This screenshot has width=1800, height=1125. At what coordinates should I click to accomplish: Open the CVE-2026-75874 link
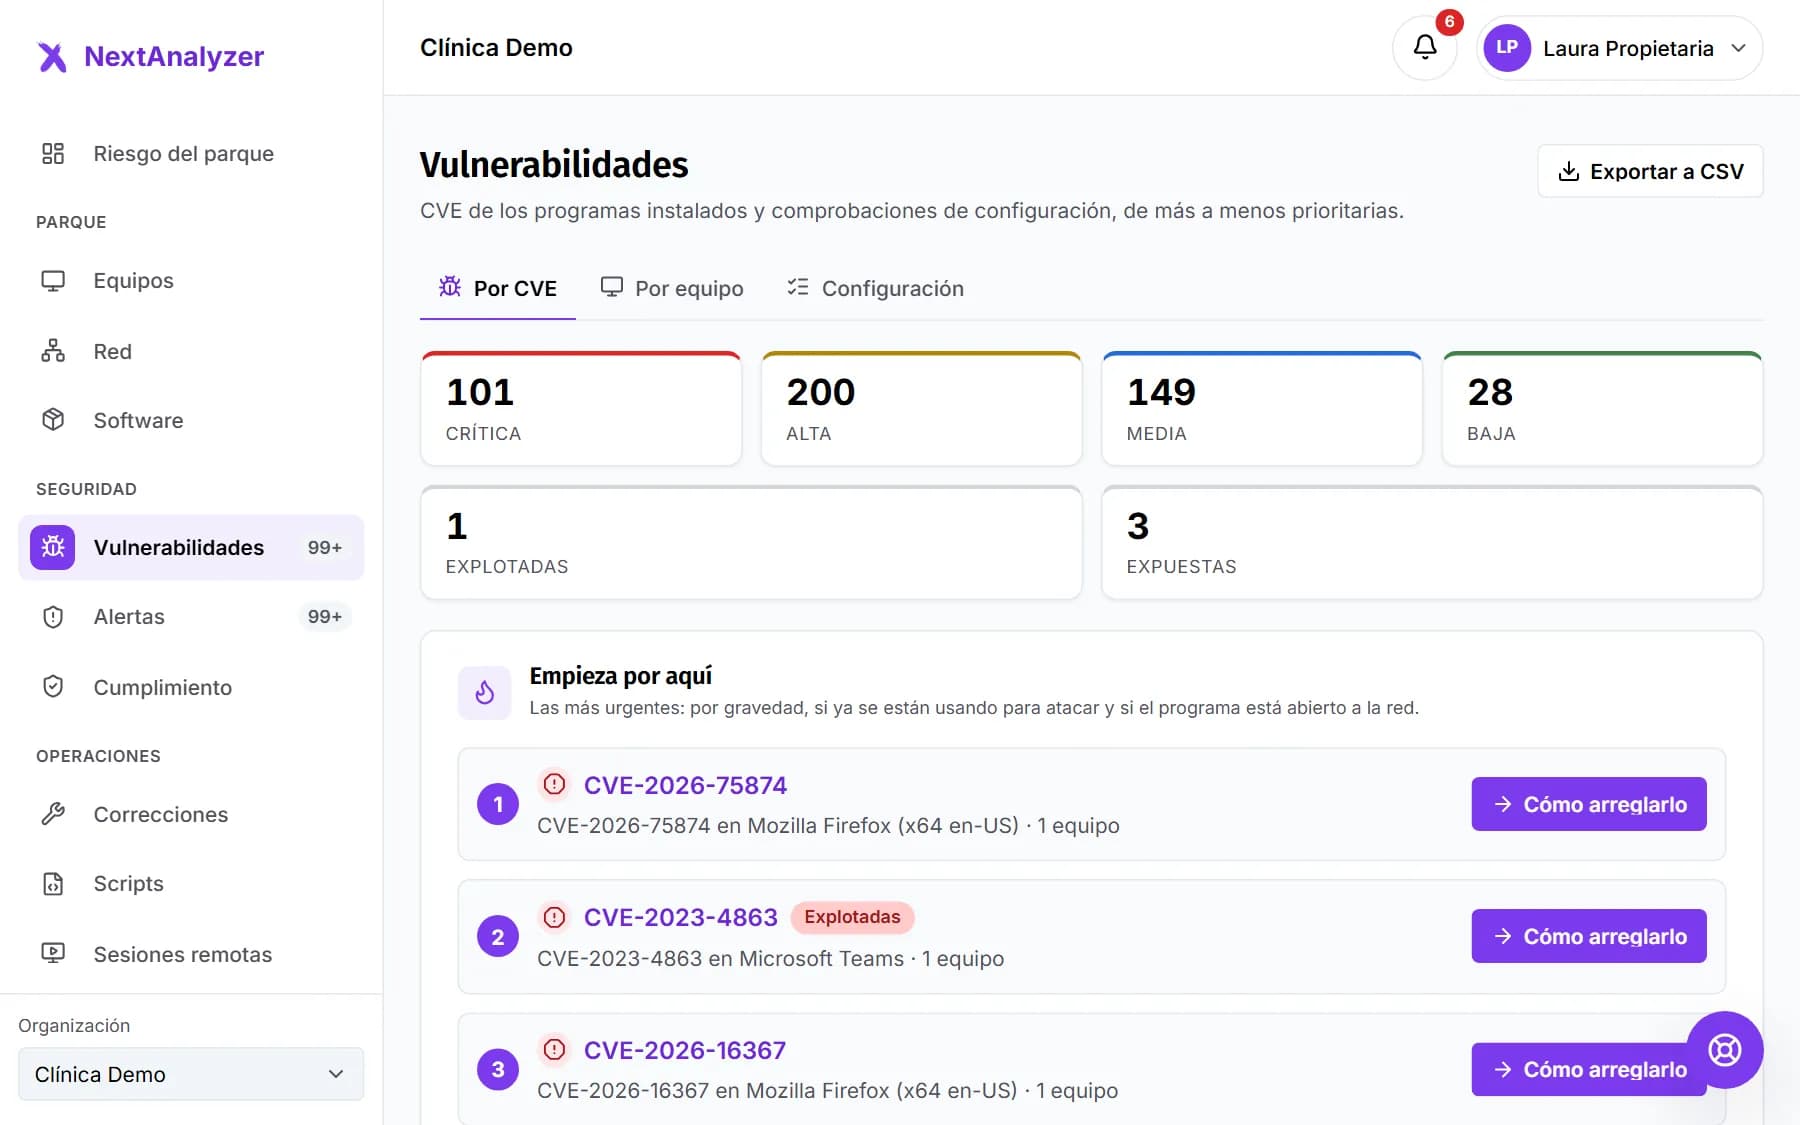coord(685,785)
